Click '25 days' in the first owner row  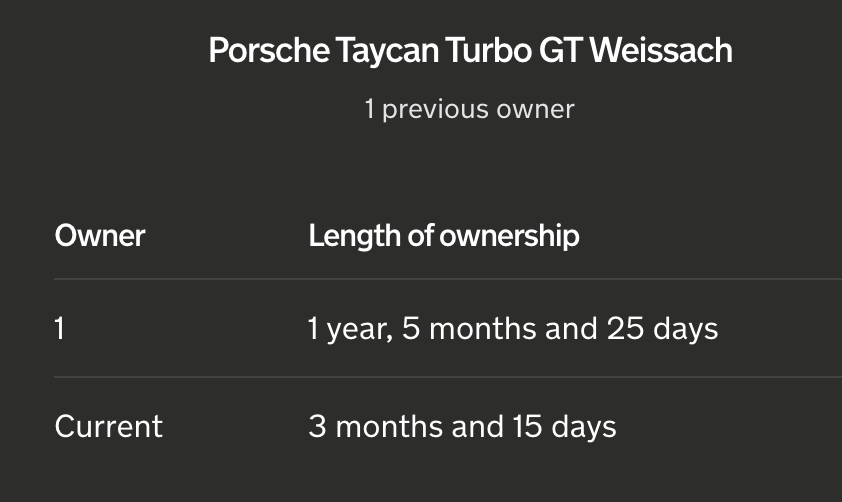663,329
